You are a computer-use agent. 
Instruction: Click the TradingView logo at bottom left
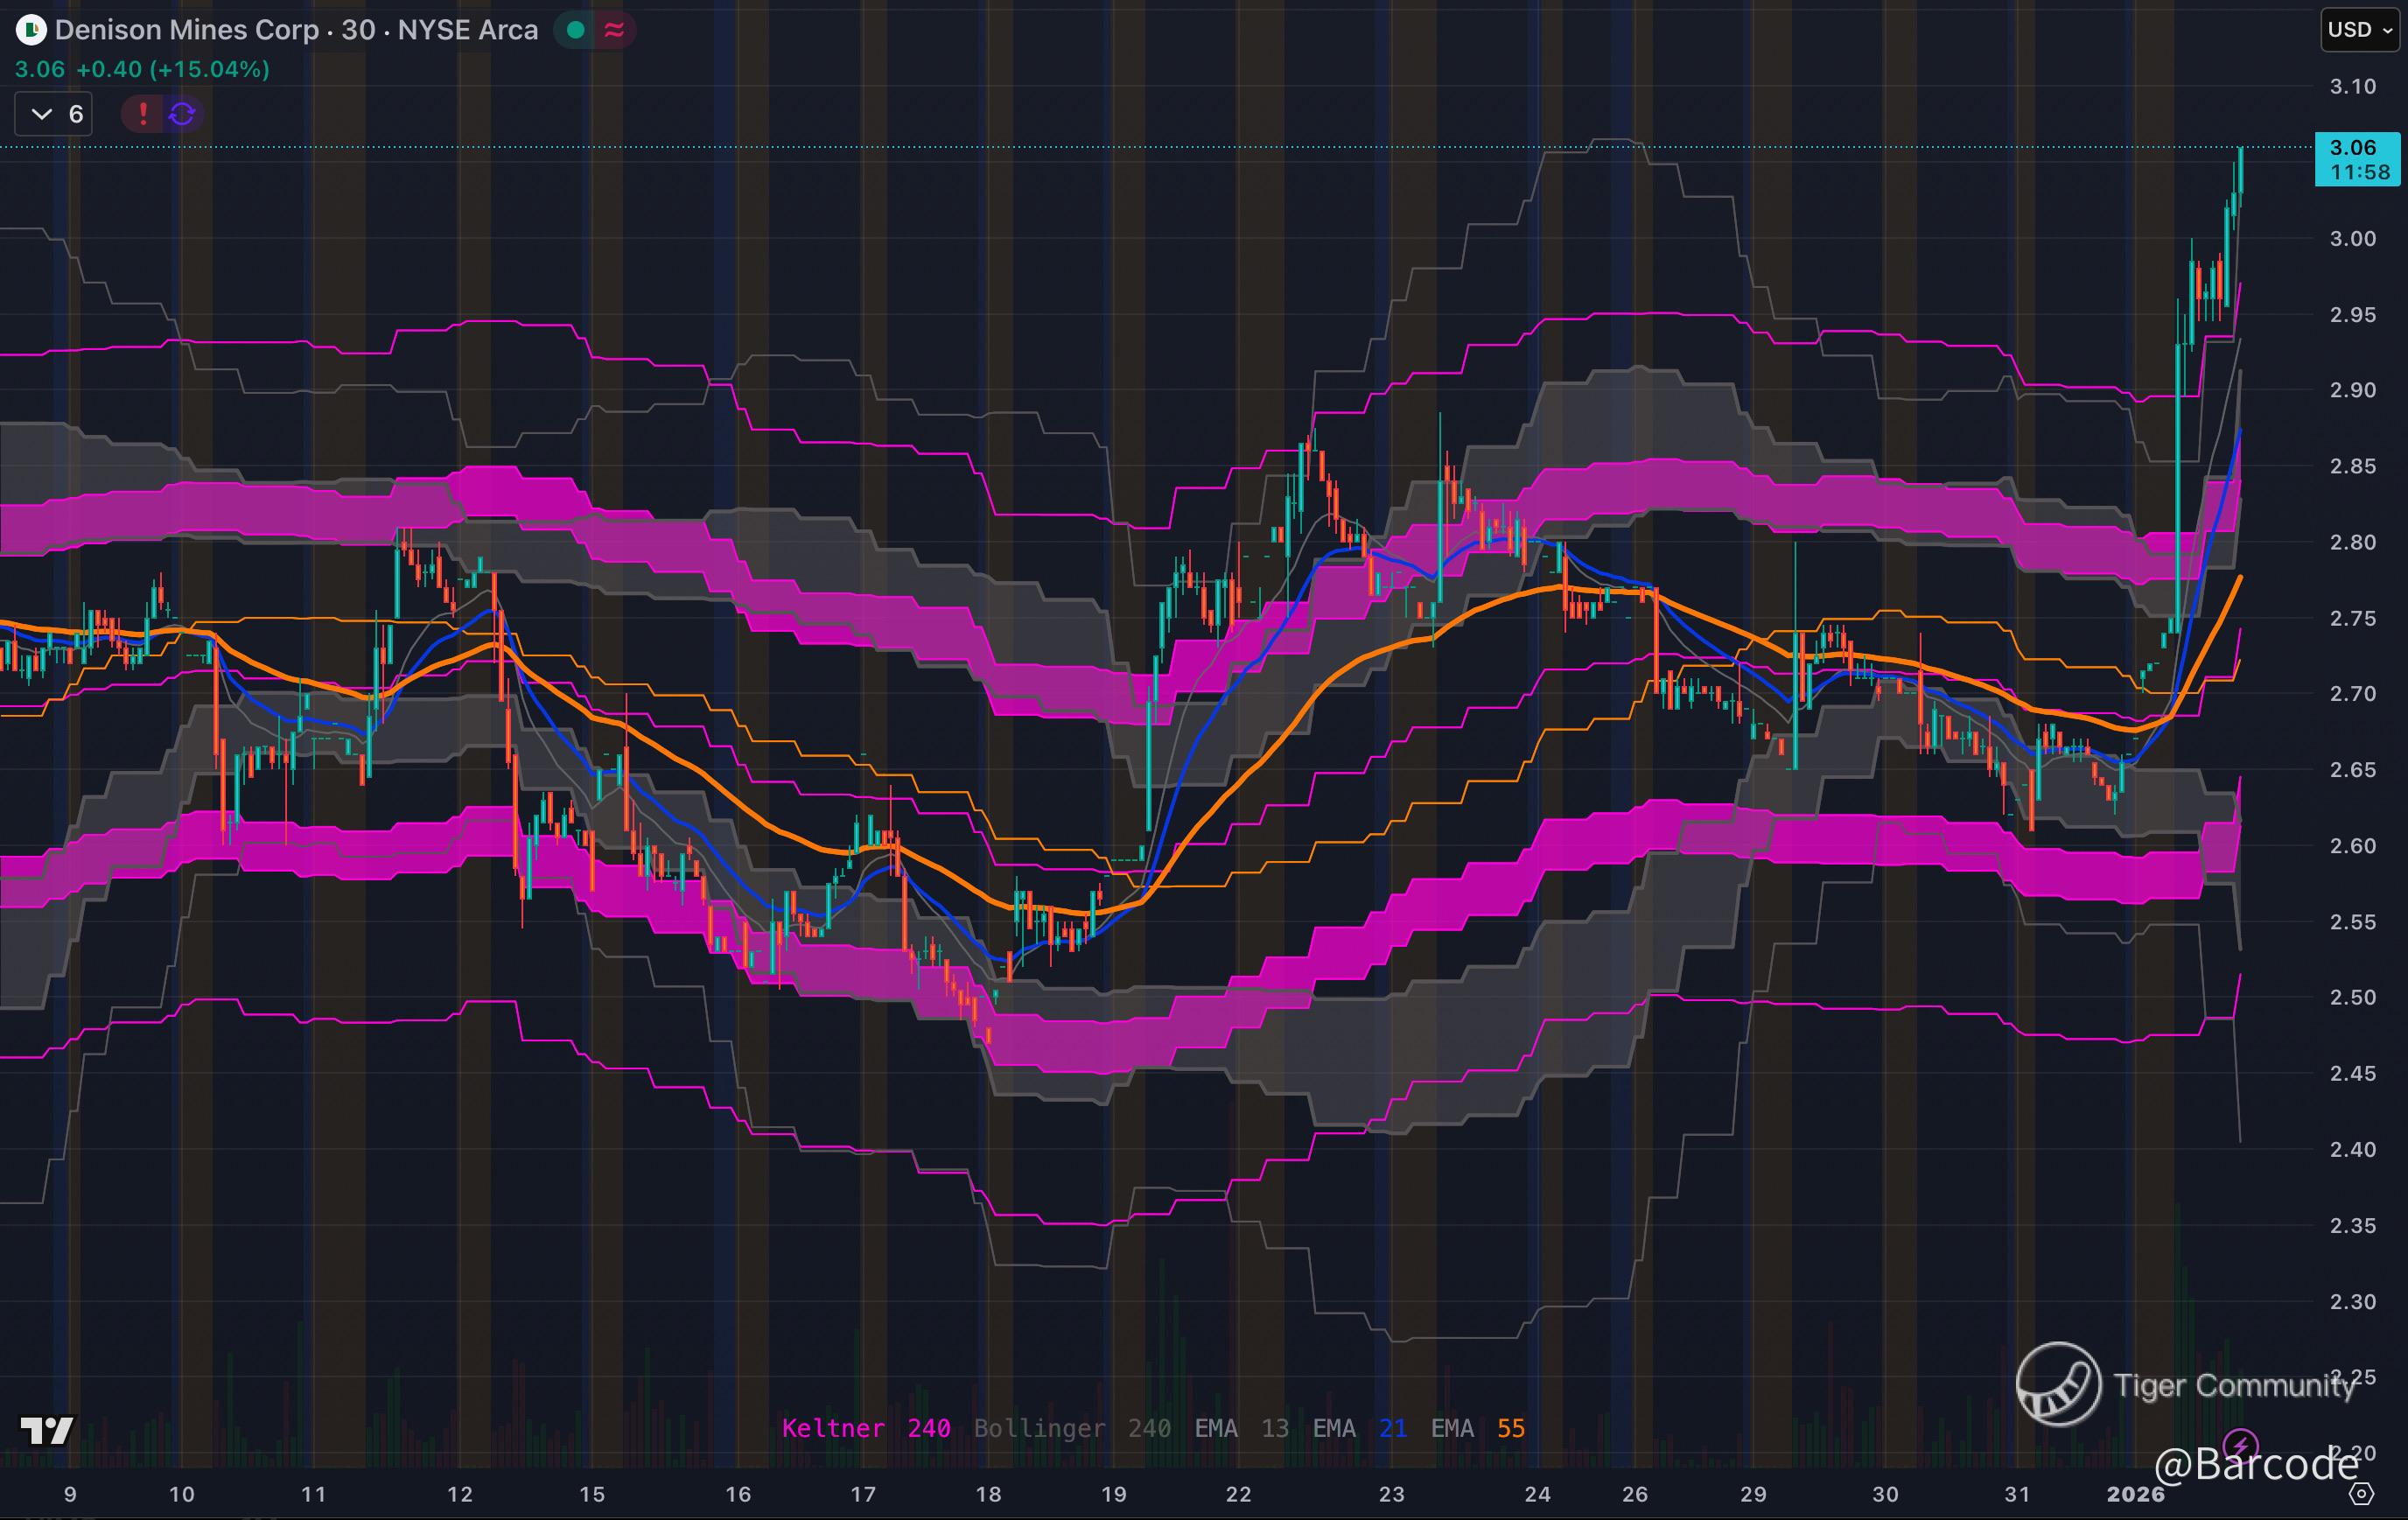pyautogui.click(x=47, y=1431)
